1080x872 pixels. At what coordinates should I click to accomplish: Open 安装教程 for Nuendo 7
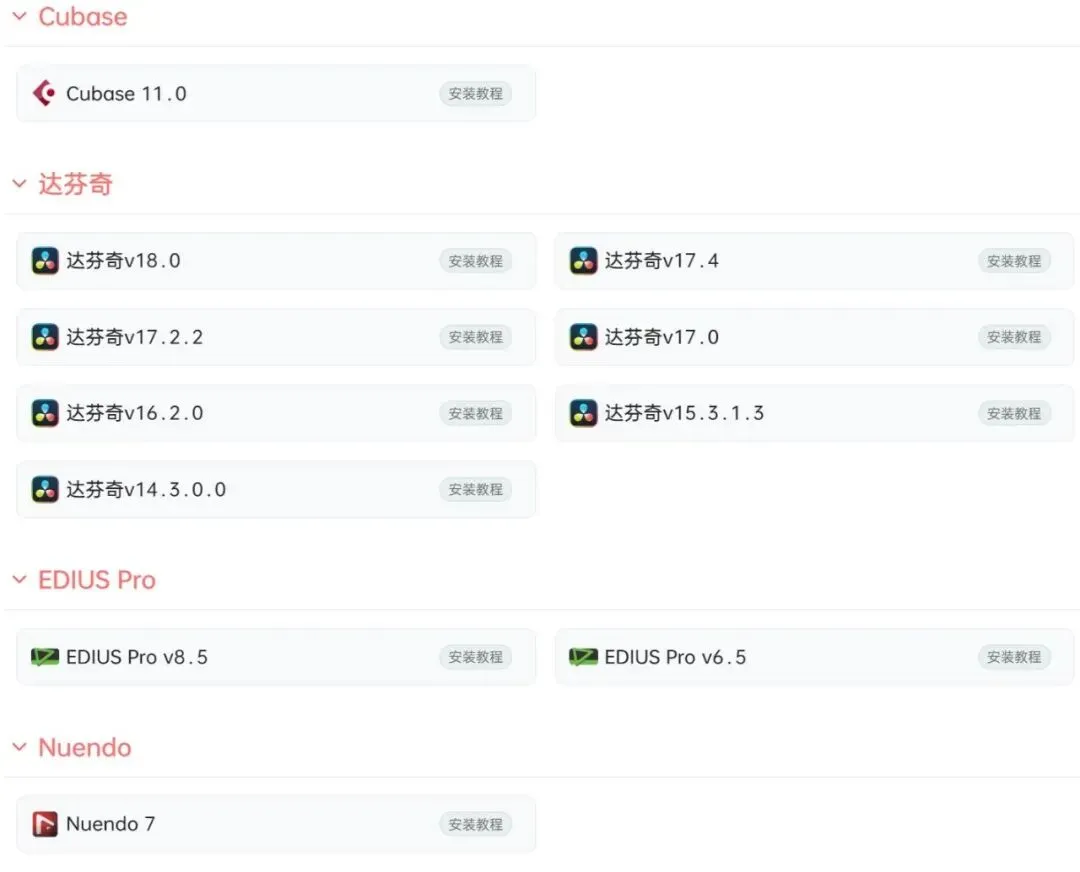pyautogui.click(x=475, y=824)
